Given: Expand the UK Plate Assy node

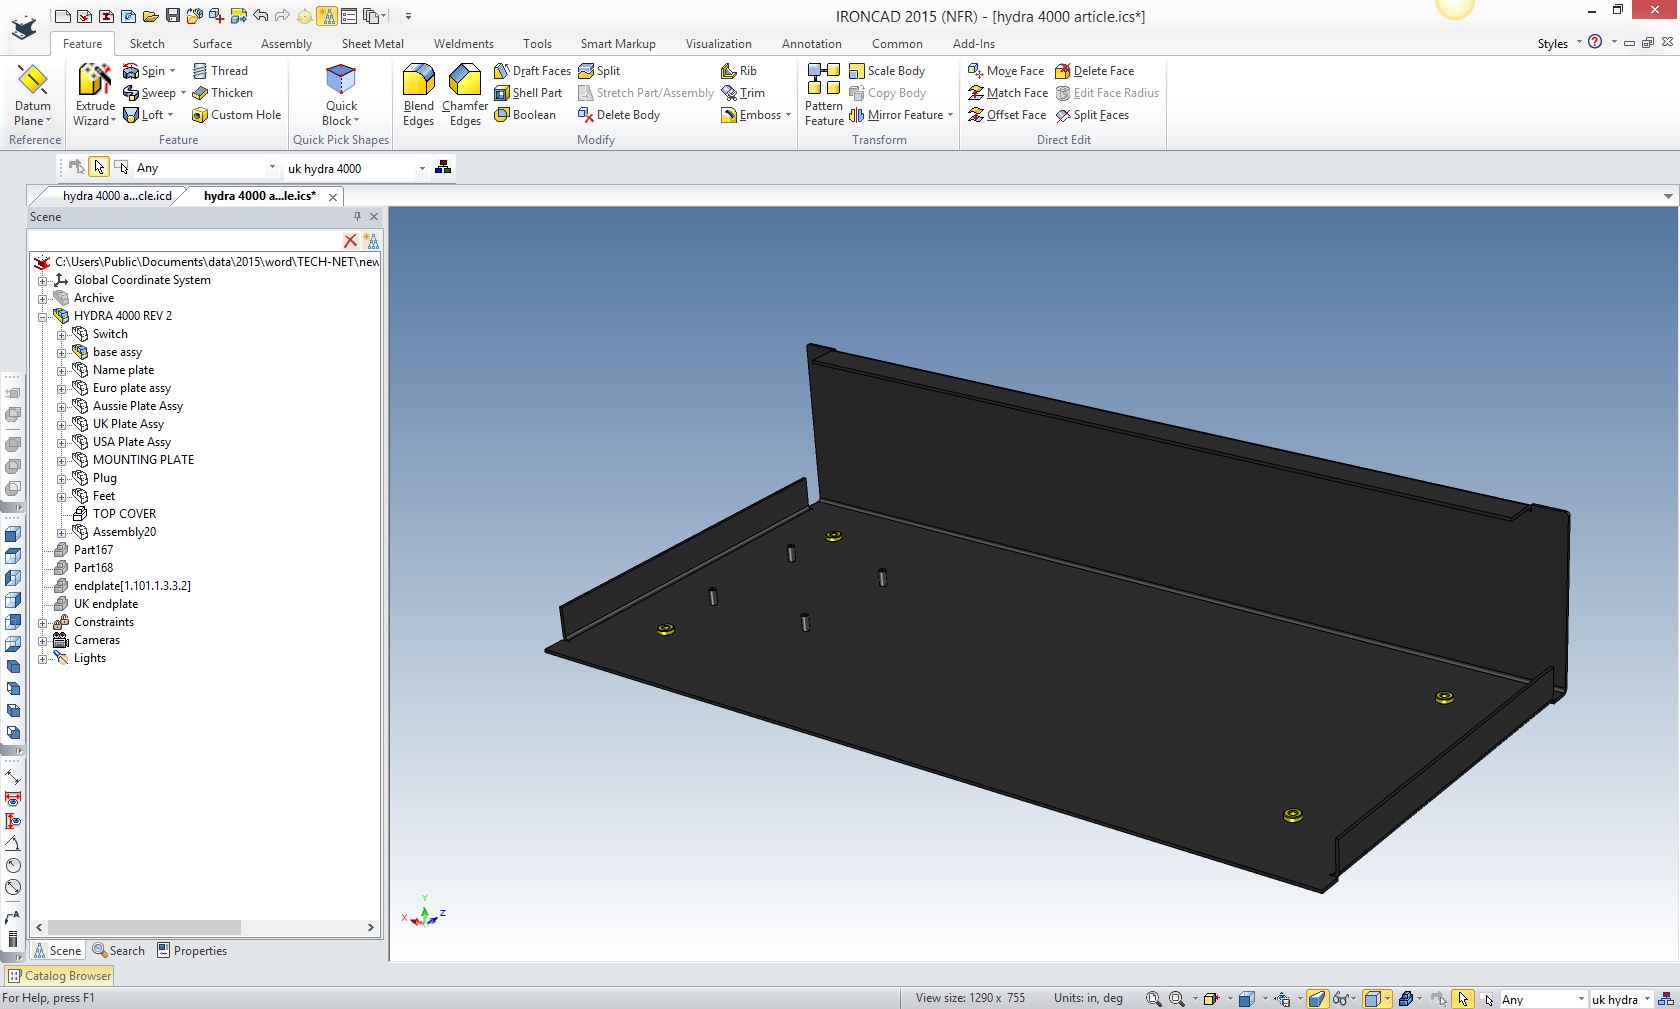Looking at the screenshot, I should click(62, 424).
